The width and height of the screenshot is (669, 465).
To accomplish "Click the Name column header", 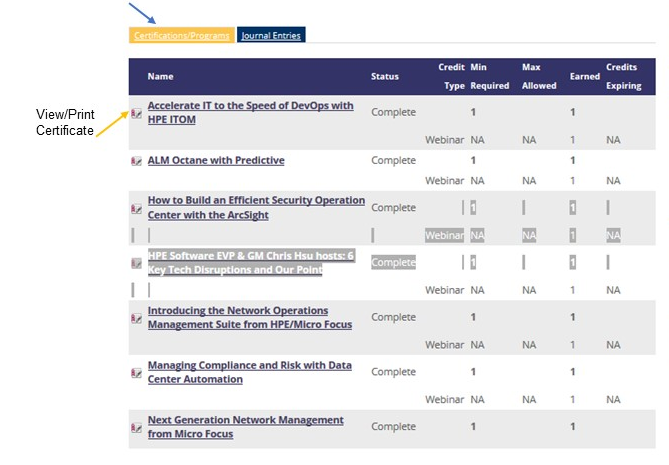I will (x=160, y=76).
